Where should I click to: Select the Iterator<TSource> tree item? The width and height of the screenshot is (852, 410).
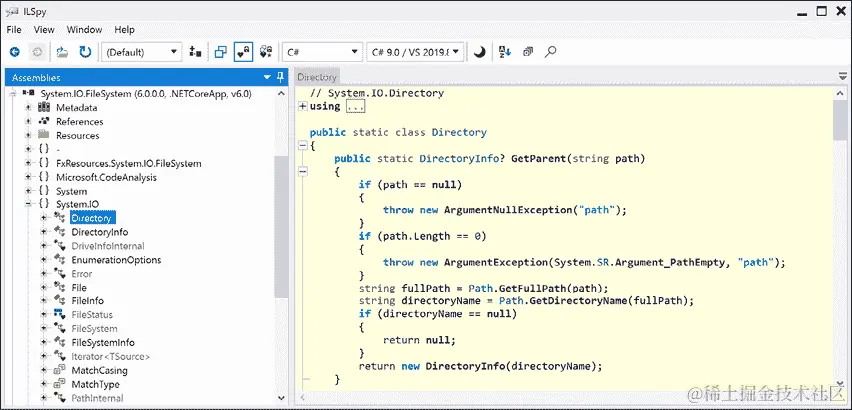point(111,356)
